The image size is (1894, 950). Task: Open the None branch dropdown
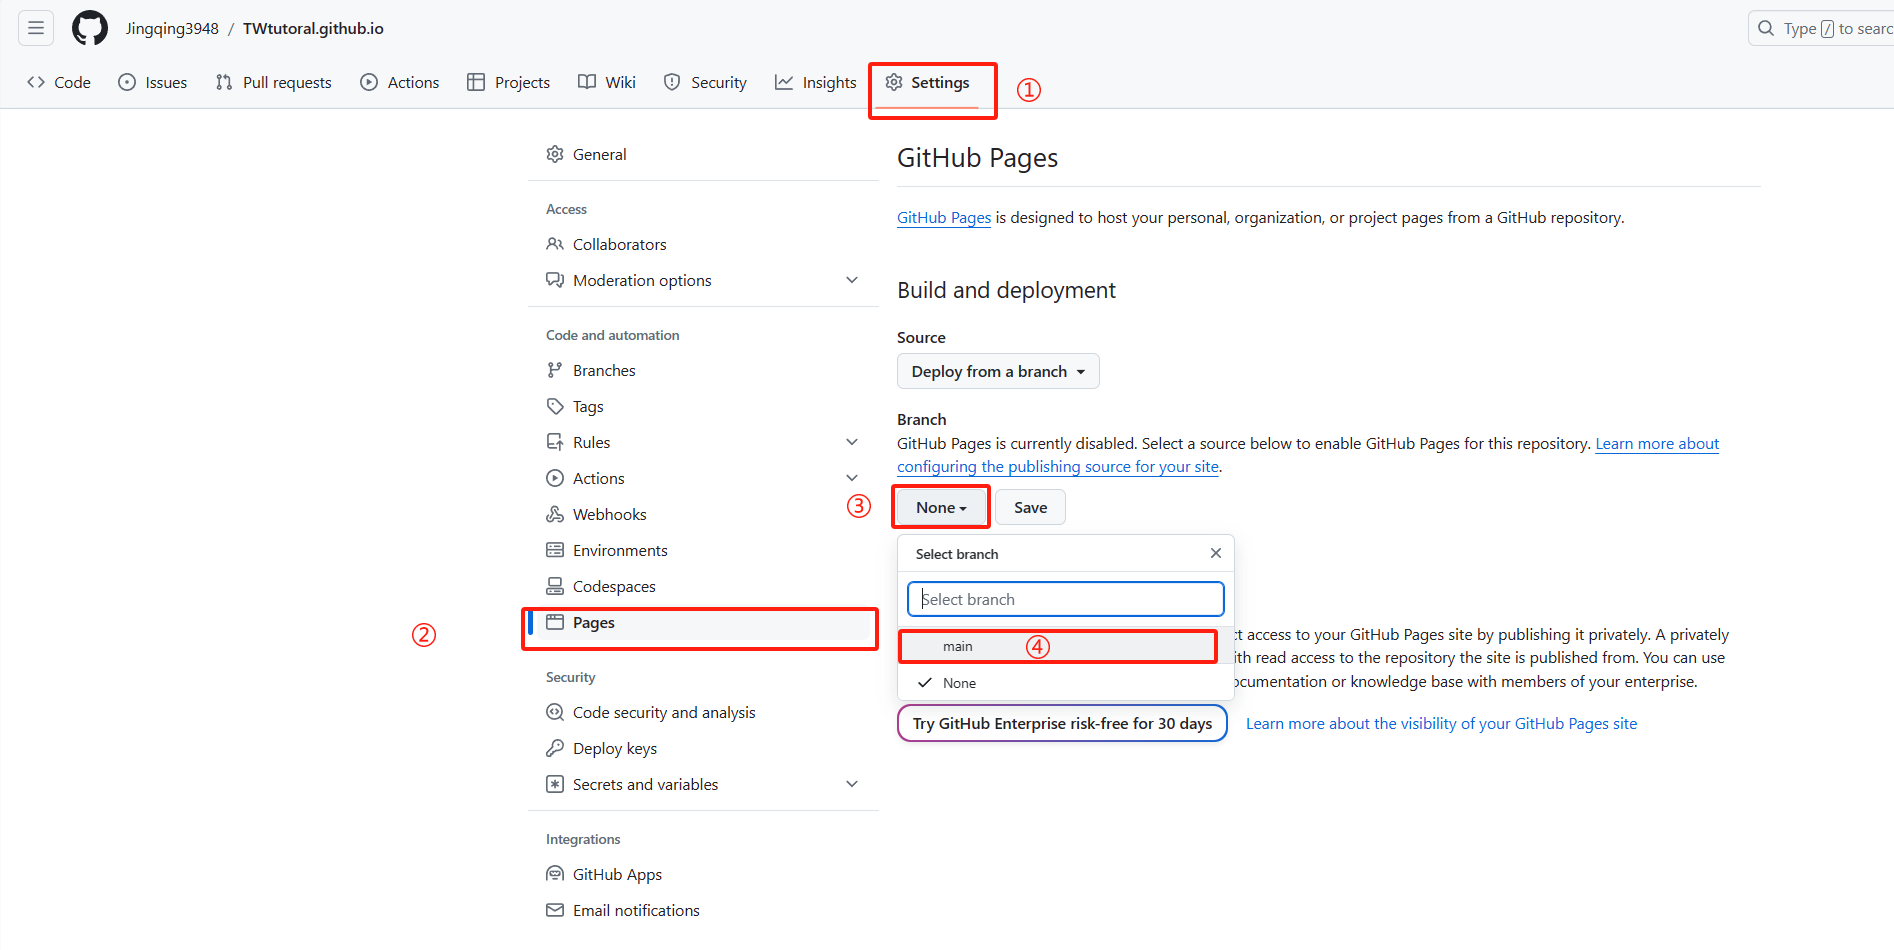(941, 507)
